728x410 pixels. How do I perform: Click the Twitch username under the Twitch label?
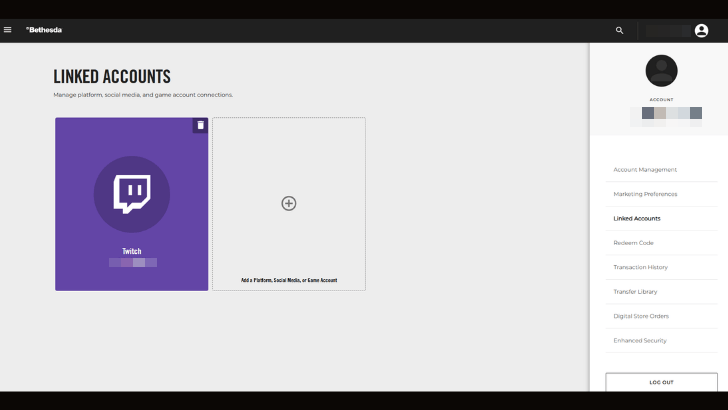click(x=132, y=263)
